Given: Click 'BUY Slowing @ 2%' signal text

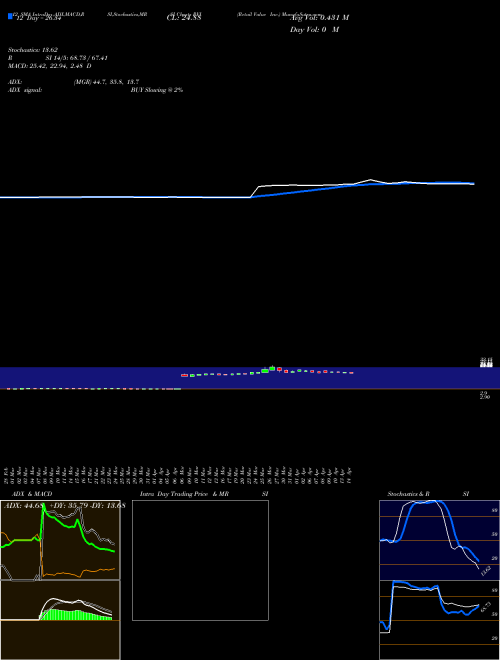Looking at the screenshot, I should pos(157,90).
